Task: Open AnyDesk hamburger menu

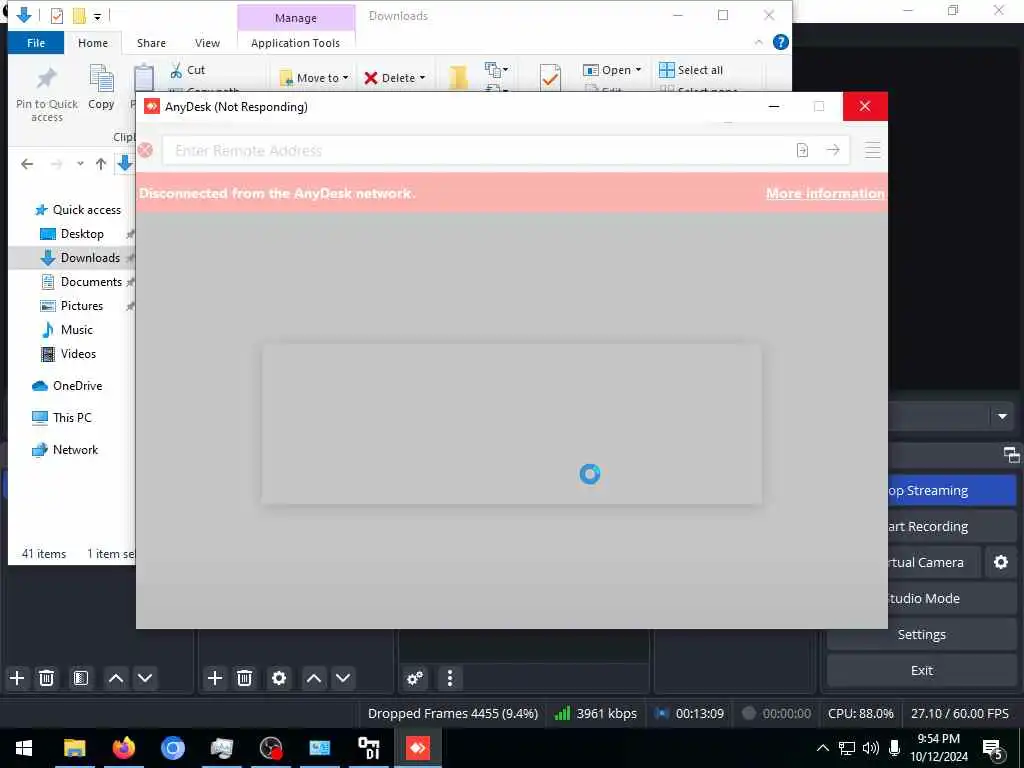Action: [x=872, y=150]
